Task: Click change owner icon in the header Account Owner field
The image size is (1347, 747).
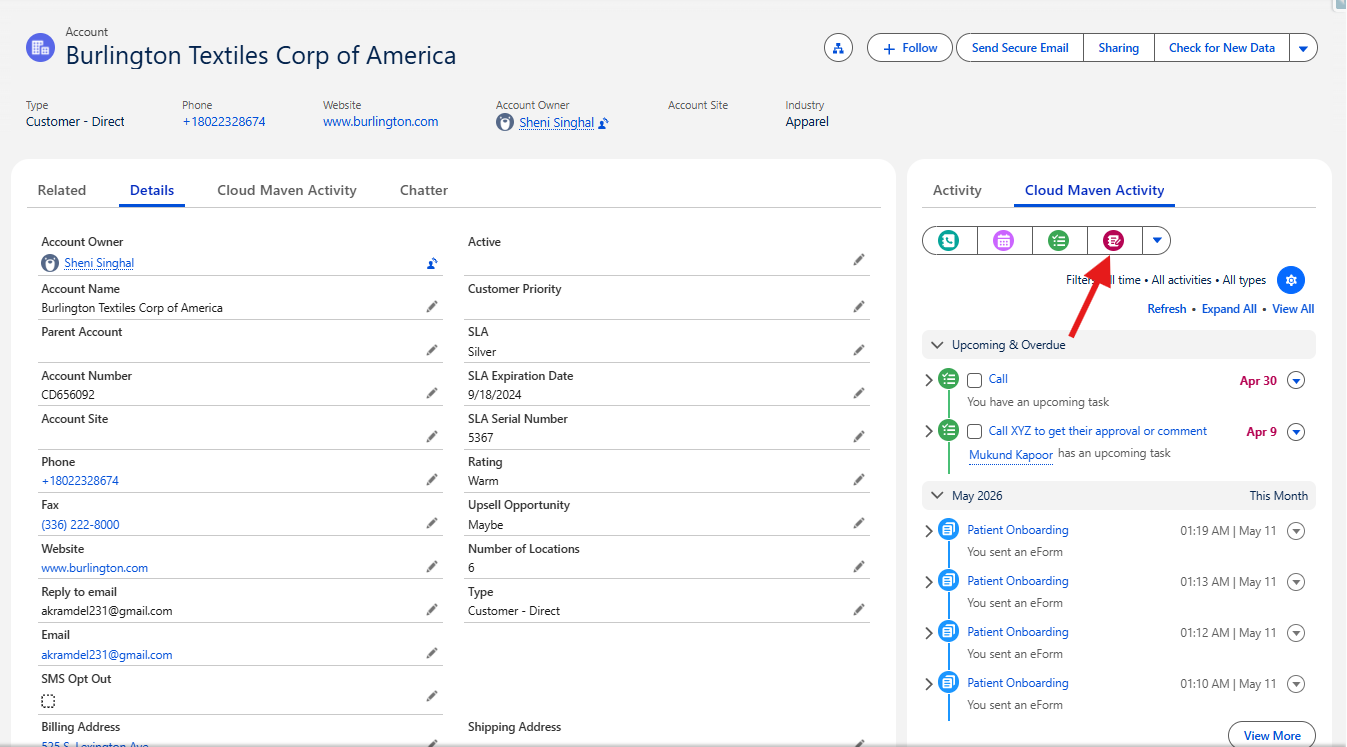Action: pyautogui.click(x=604, y=123)
